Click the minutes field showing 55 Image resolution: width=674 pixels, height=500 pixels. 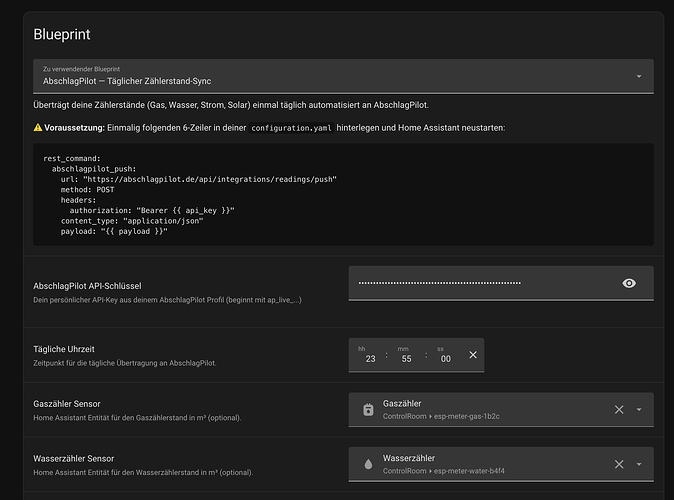click(406, 355)
